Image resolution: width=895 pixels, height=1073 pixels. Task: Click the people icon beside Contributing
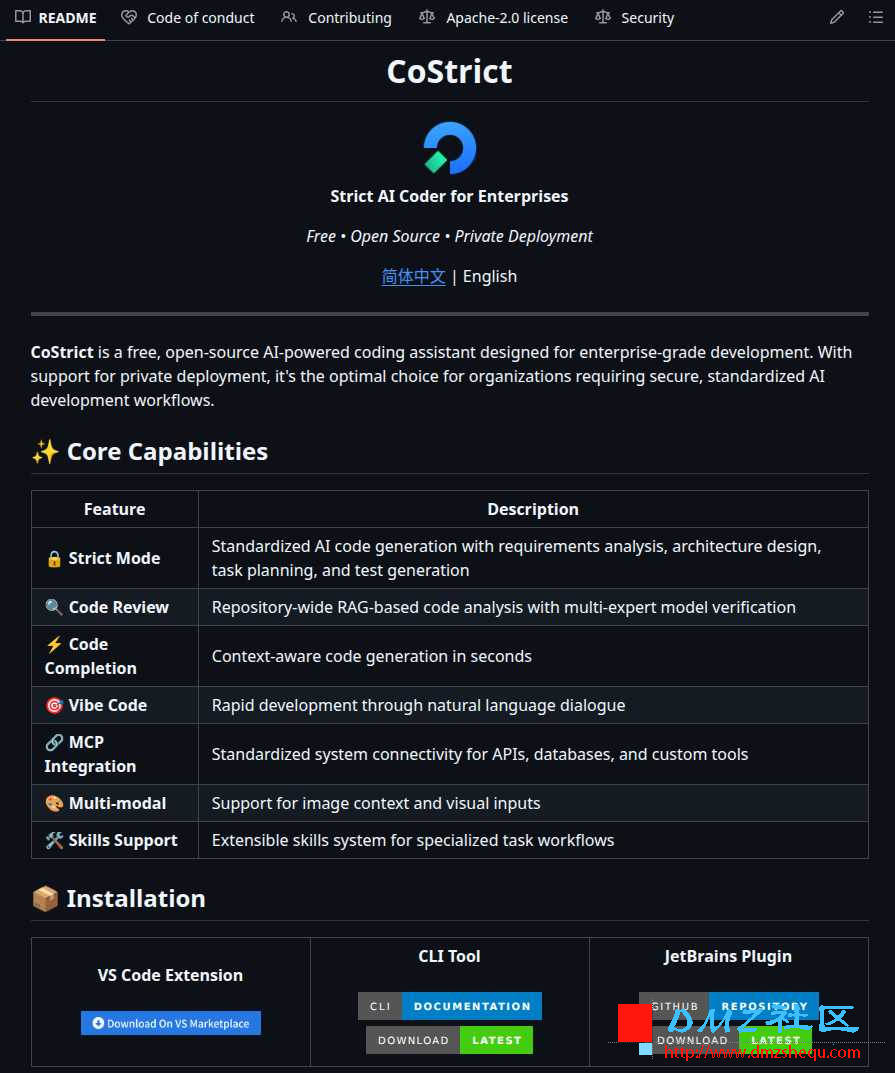(289, 18)
